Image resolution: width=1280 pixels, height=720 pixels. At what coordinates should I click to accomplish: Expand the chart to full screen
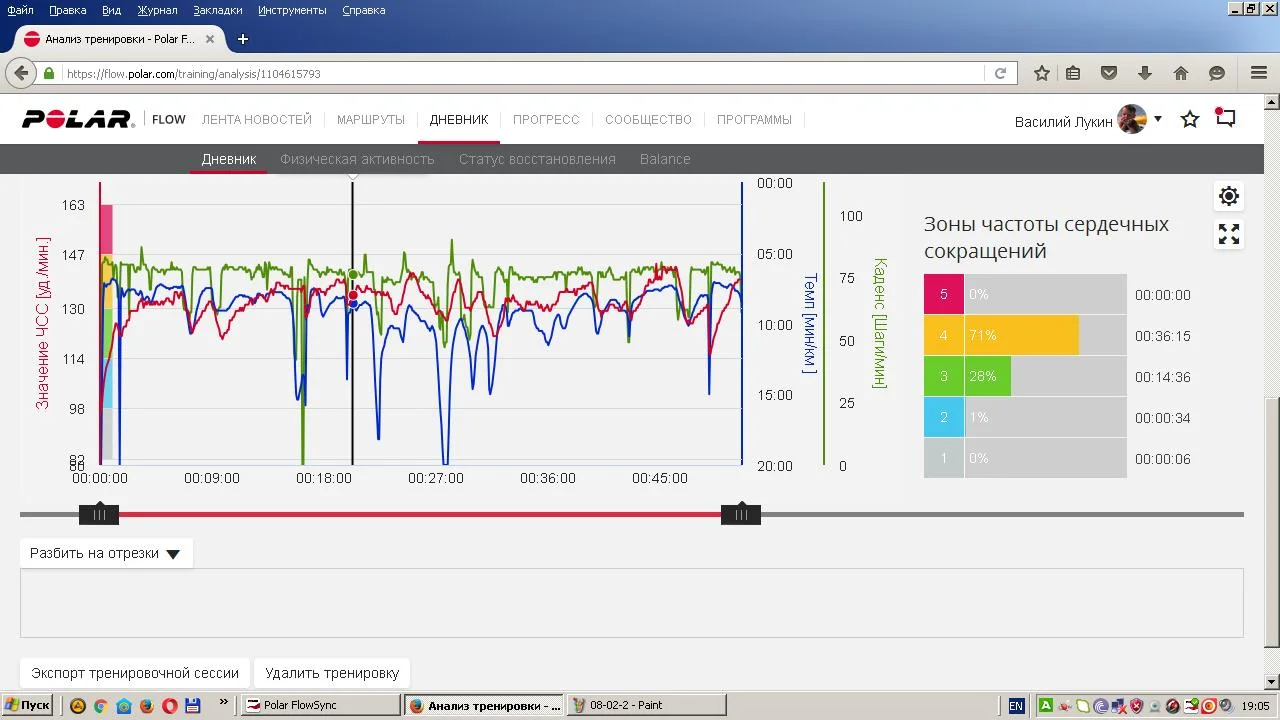[1229, 234]
